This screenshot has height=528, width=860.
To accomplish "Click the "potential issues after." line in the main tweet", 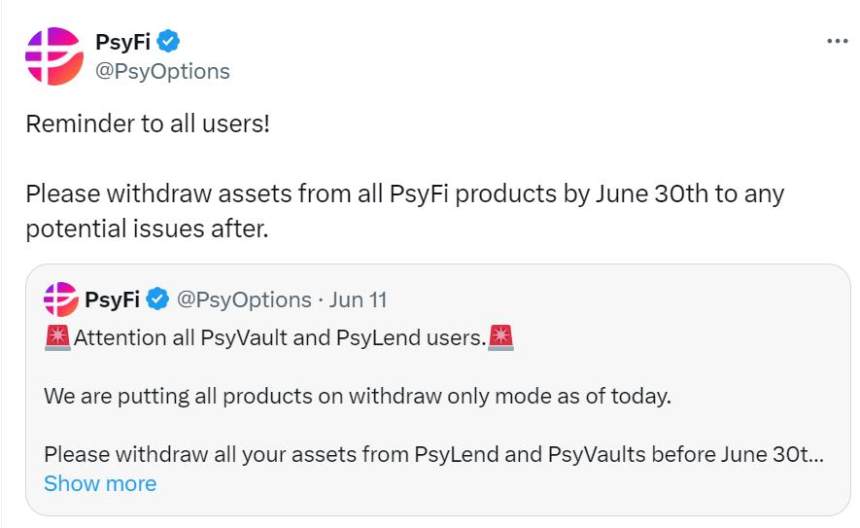I will tap(147, 228).
